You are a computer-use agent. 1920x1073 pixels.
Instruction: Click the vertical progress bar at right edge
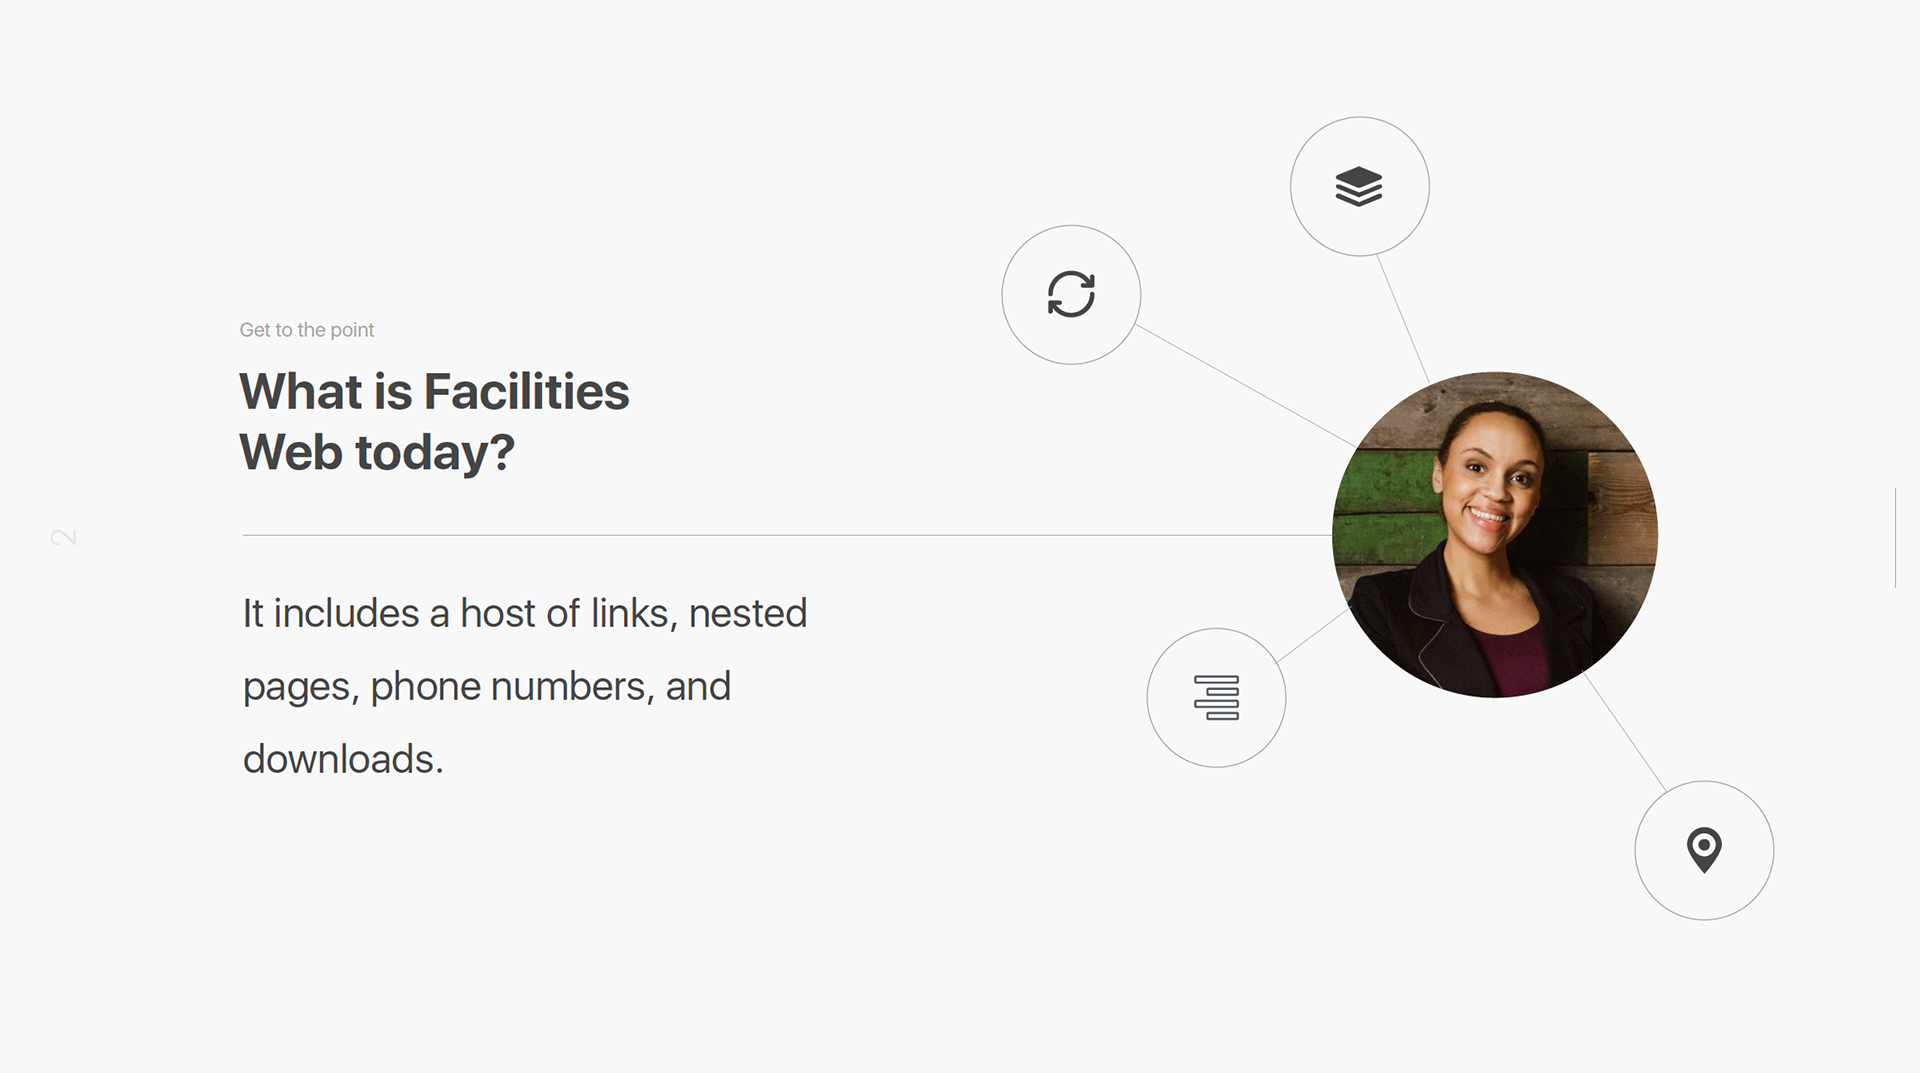pos(1895,537)
